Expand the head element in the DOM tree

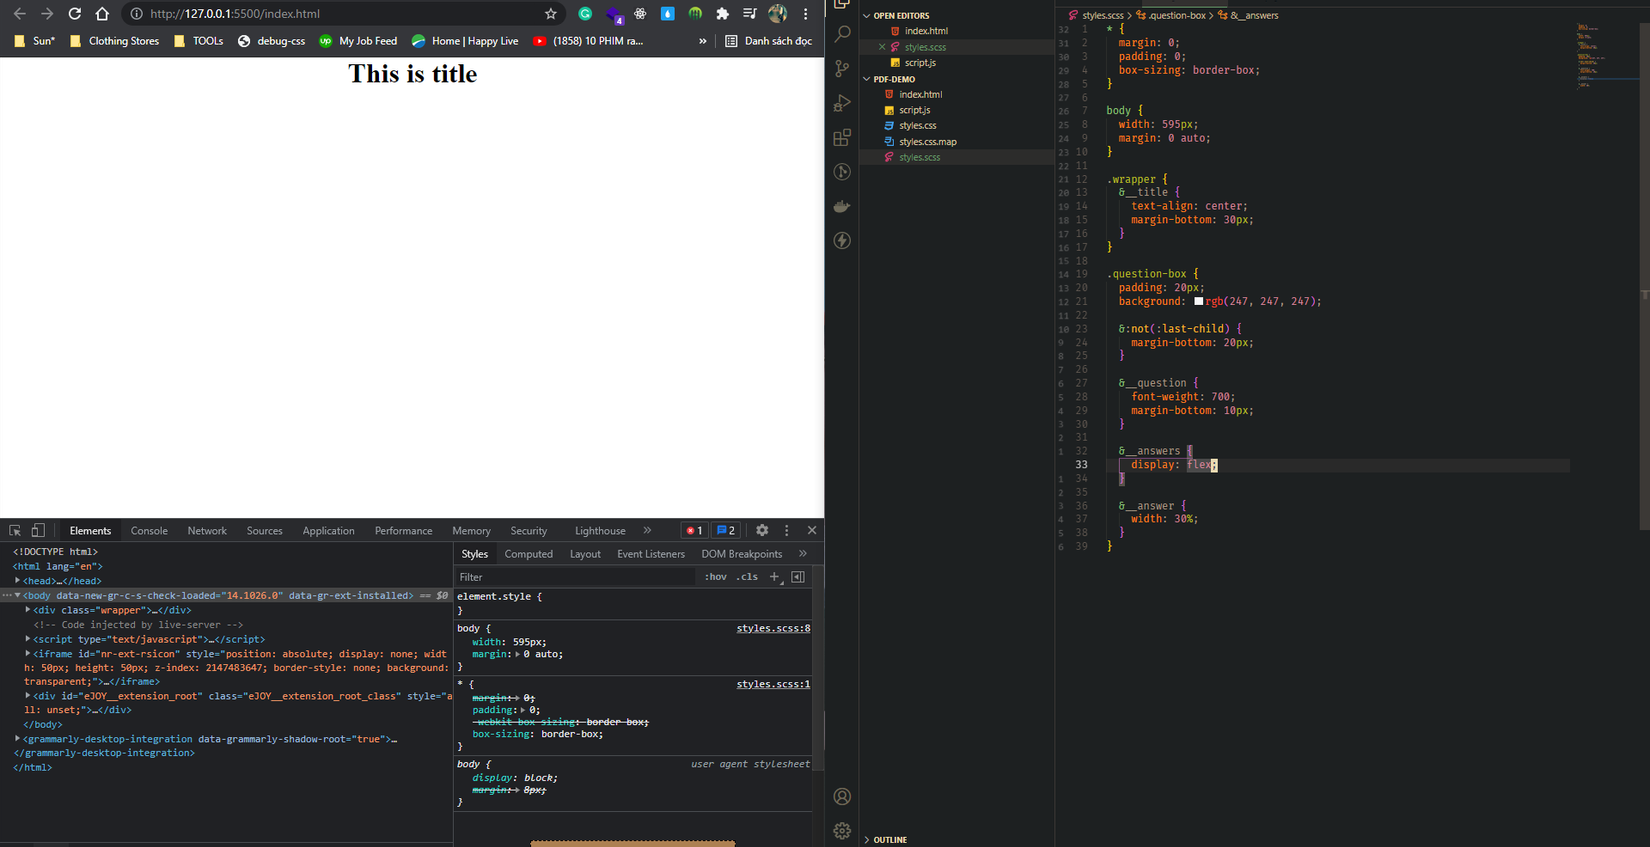click(18, 581)
